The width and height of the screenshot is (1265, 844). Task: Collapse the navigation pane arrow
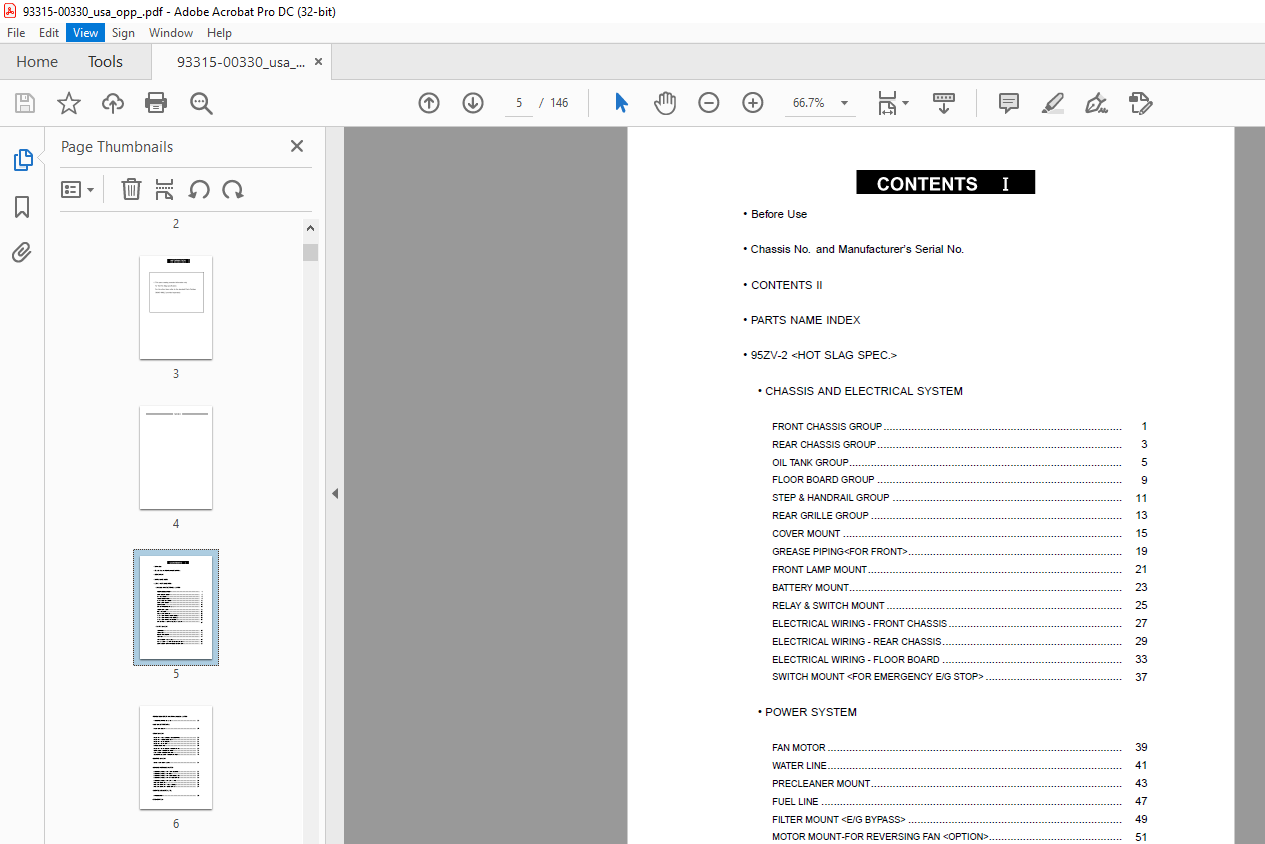click(x=335, y=493)
